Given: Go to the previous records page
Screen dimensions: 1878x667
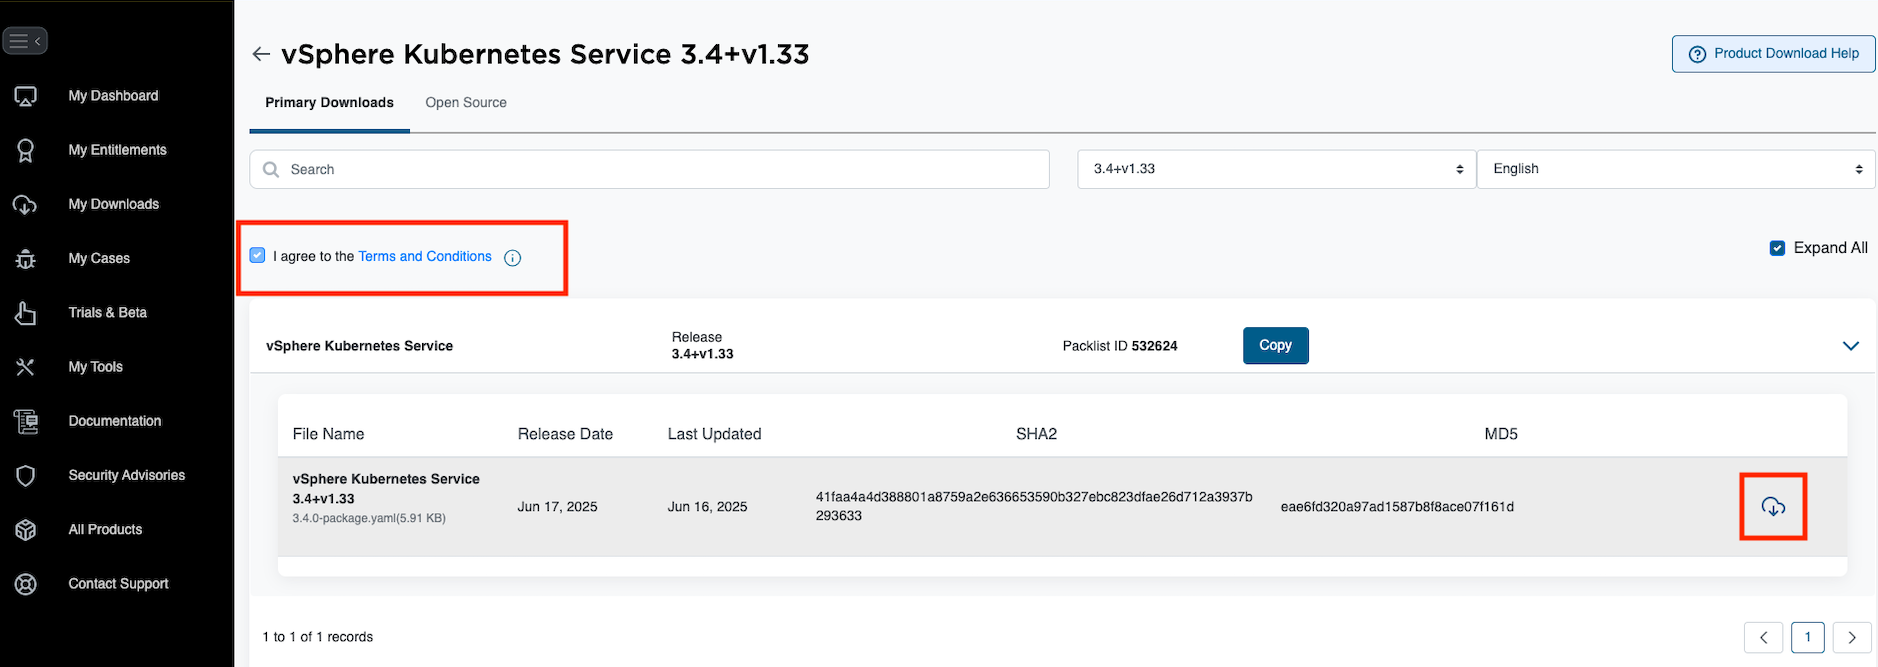Looking at the screenshot, I should pyautogui.click(x=1764, y=637).
